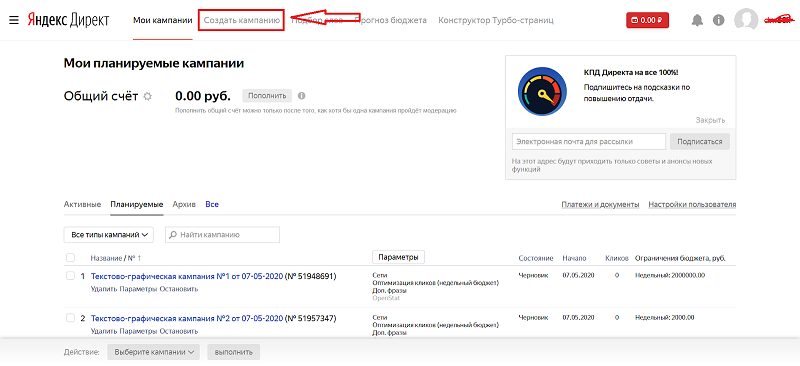Click the Подписаться button

click(700, 141)
